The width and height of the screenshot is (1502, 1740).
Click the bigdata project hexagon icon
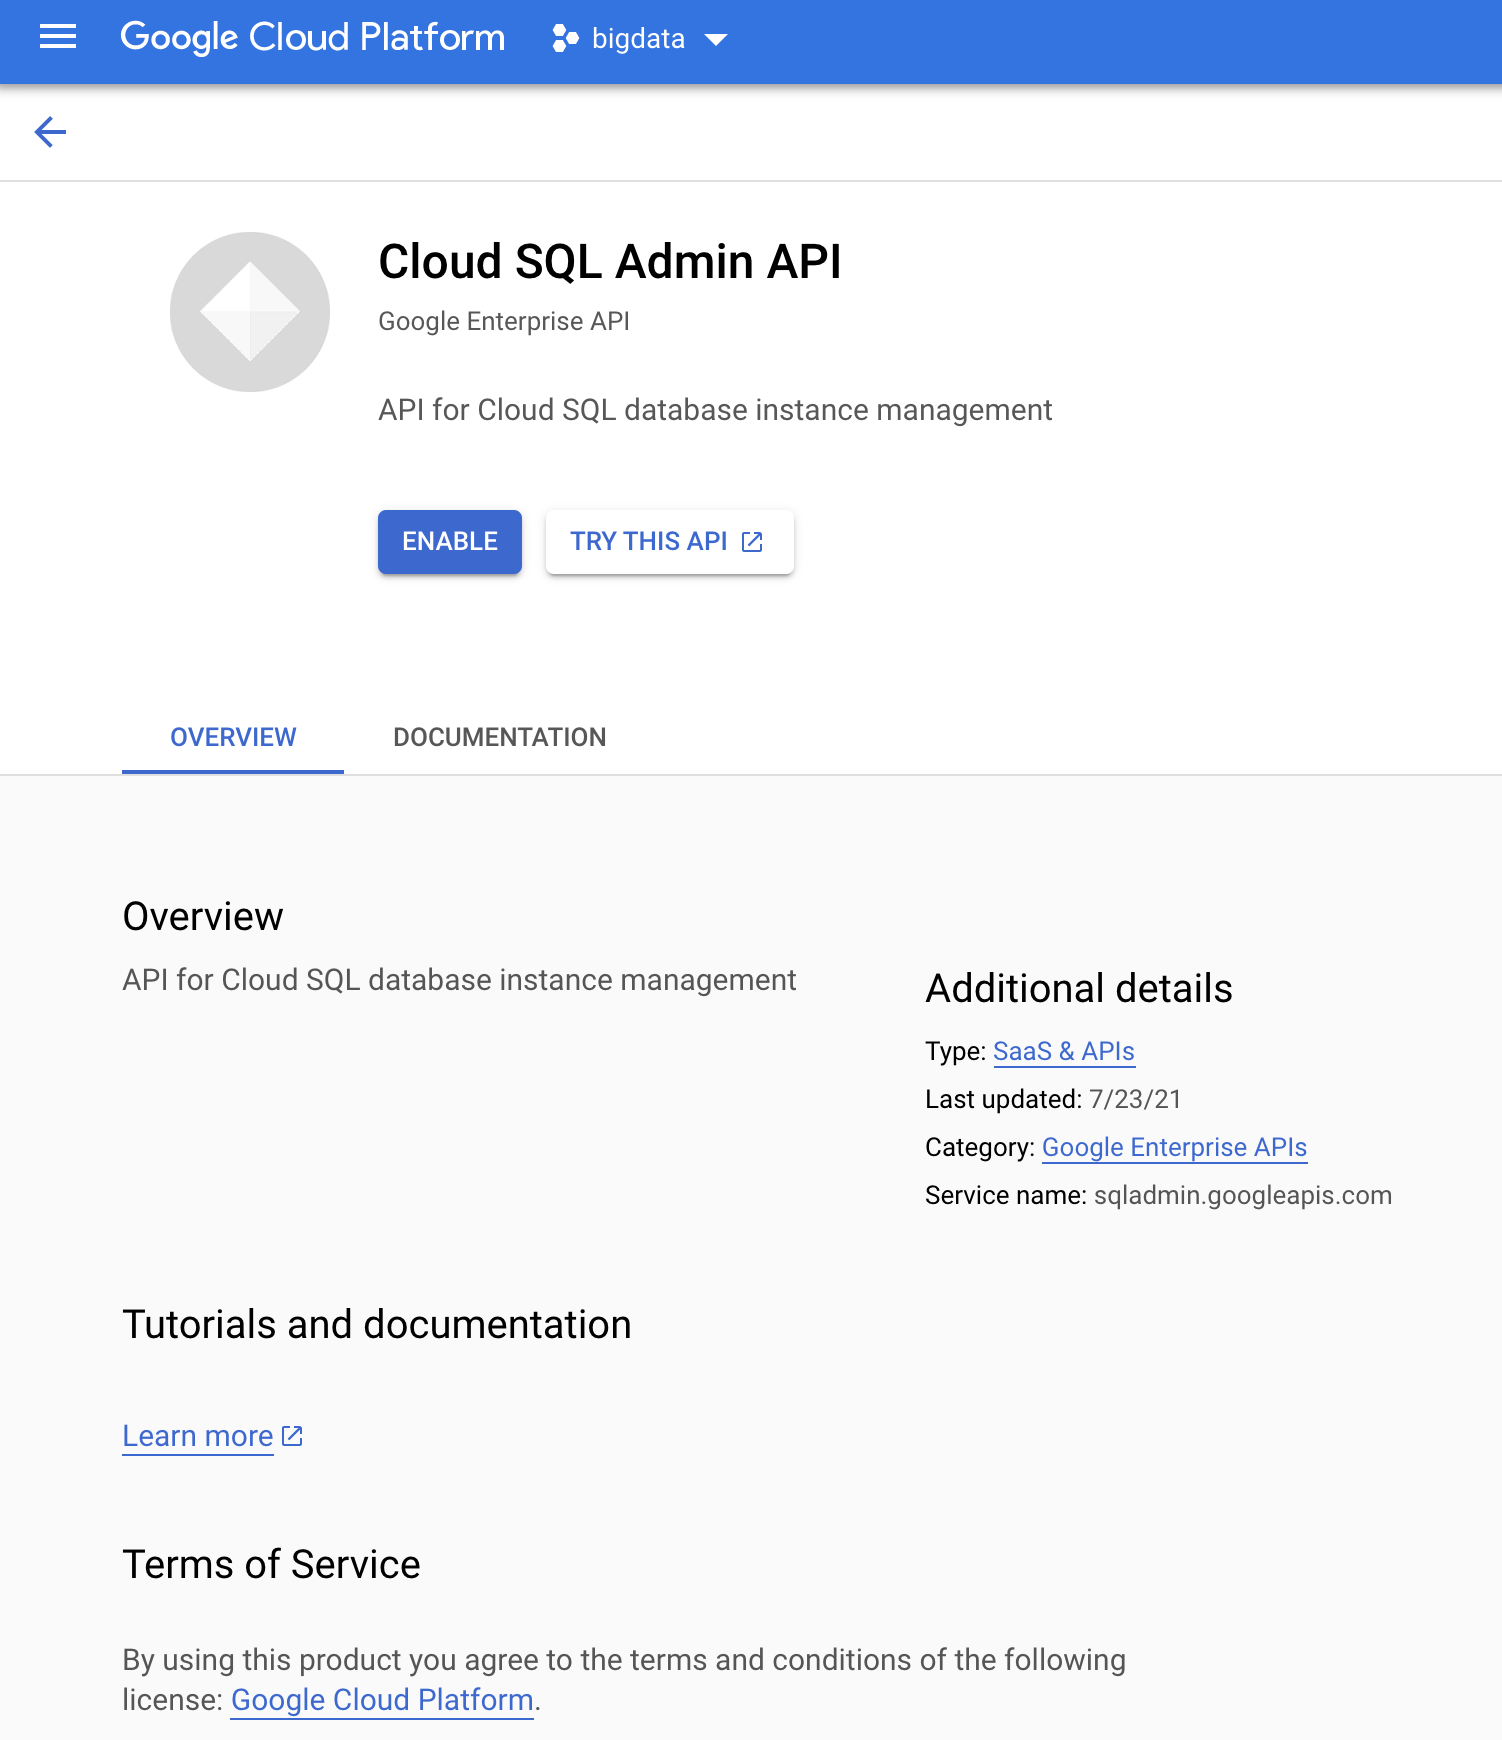(565, 39)
